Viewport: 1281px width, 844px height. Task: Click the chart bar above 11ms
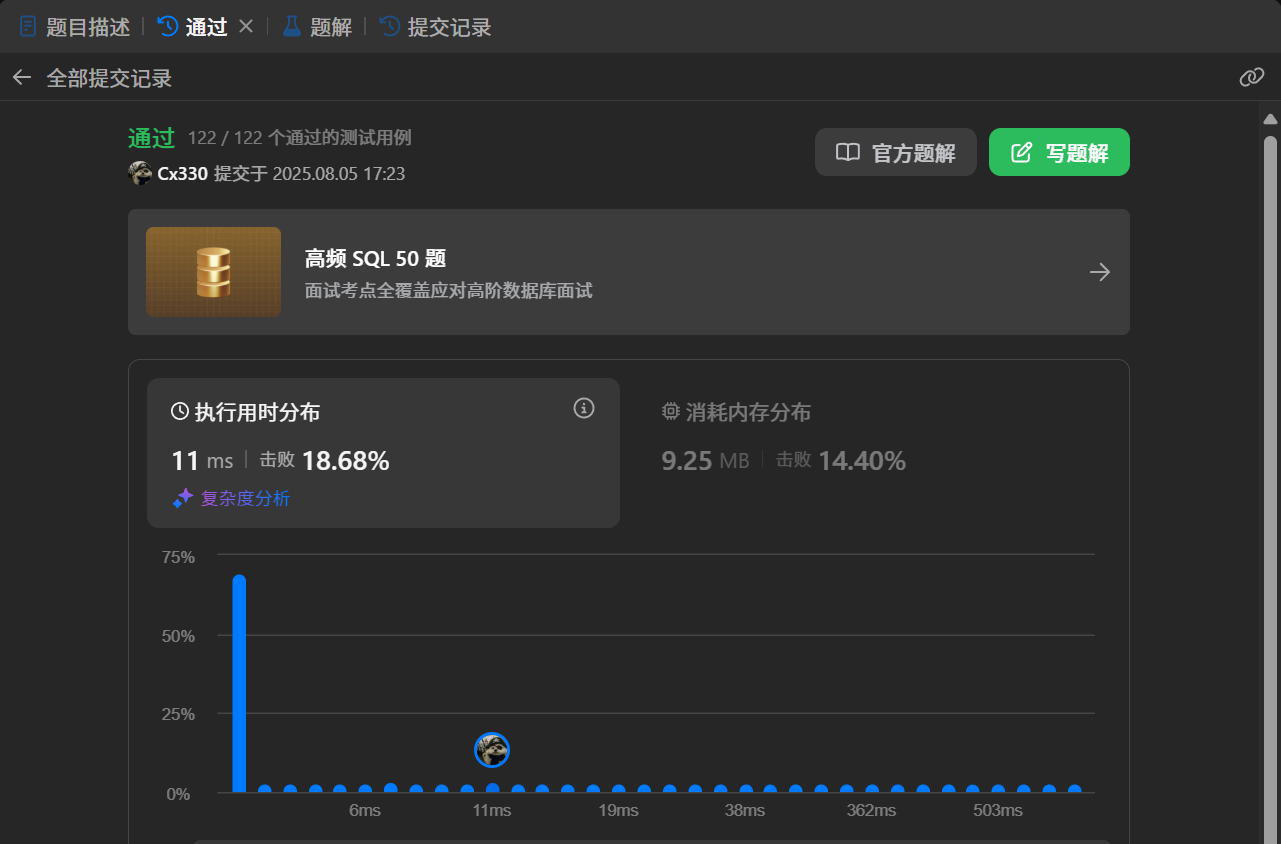click(492, 788)
